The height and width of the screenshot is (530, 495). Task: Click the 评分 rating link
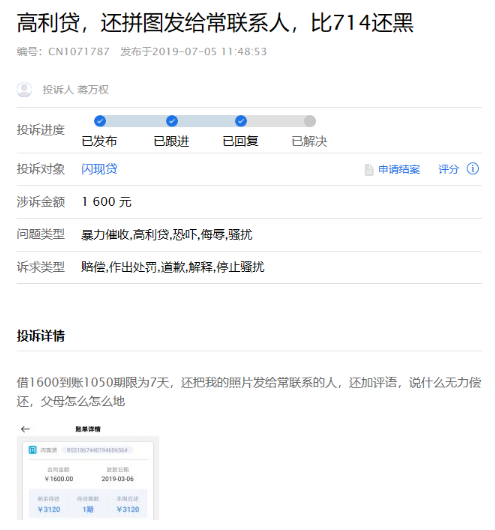(448, 169)
